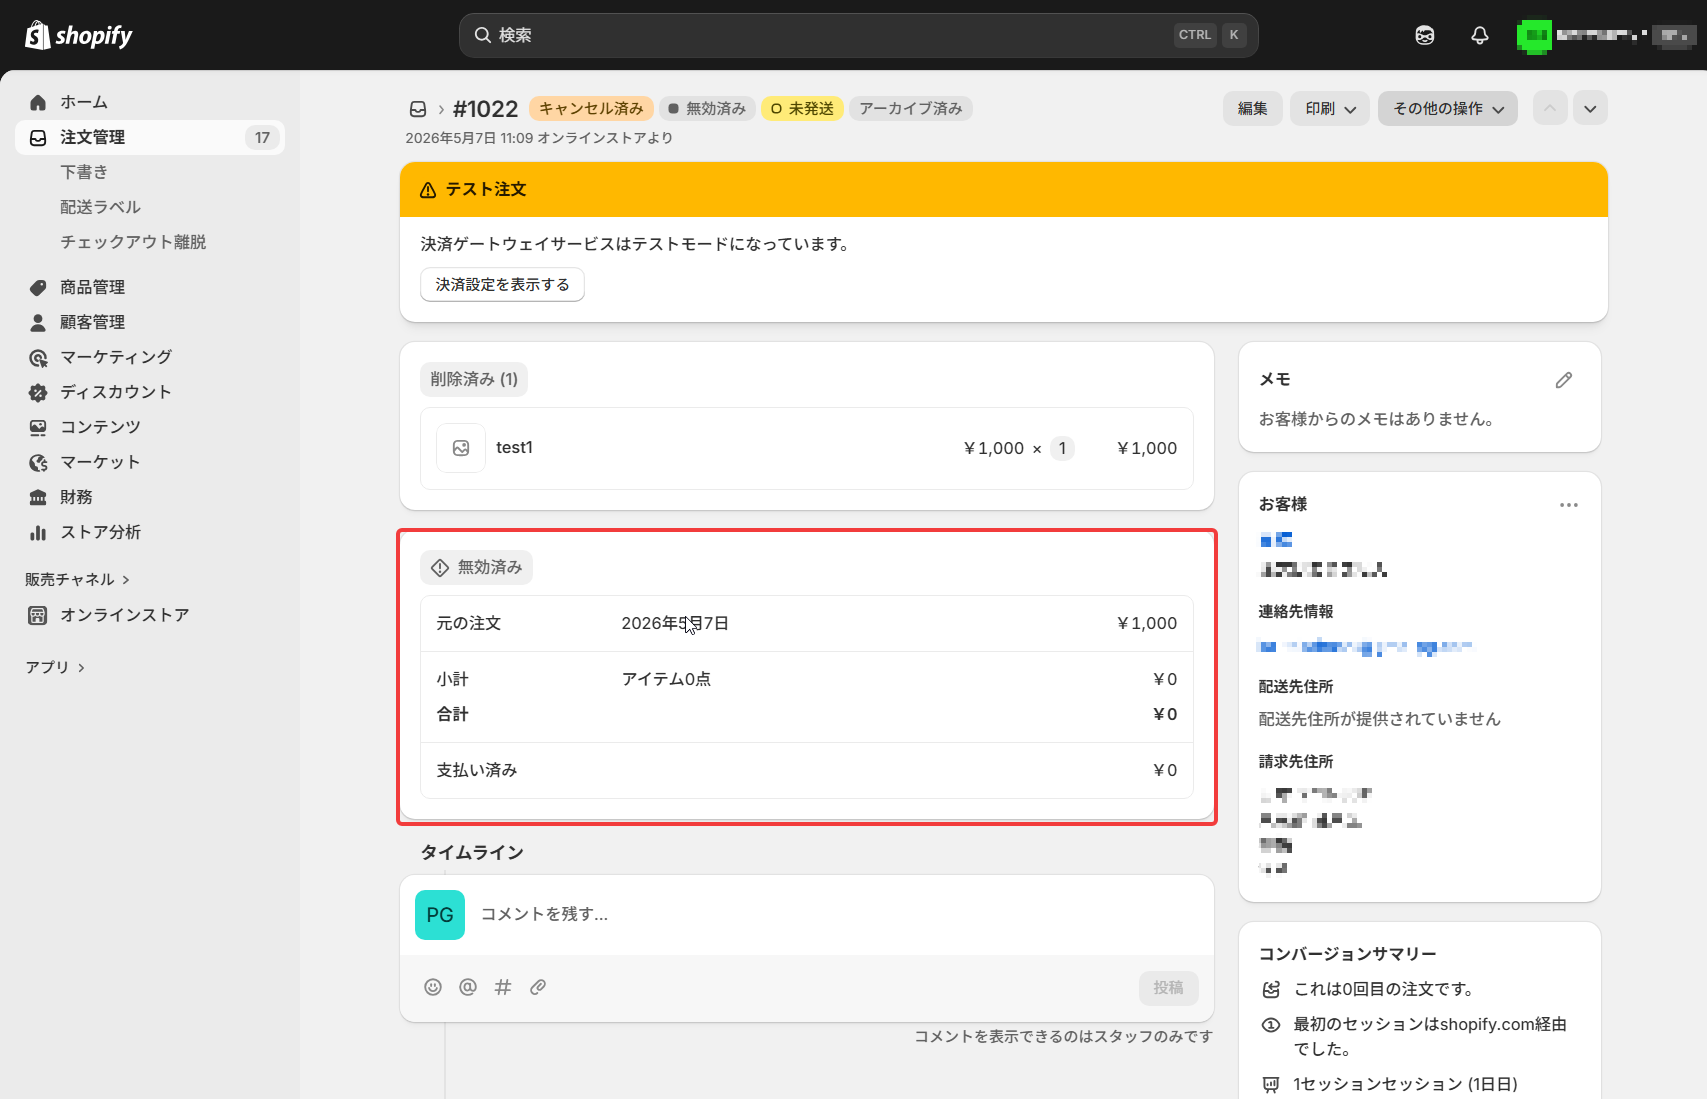Viewport: 1707px width, 1099px height.
Task: Click the test1 product thumbnail
Action: pos(461,448)
